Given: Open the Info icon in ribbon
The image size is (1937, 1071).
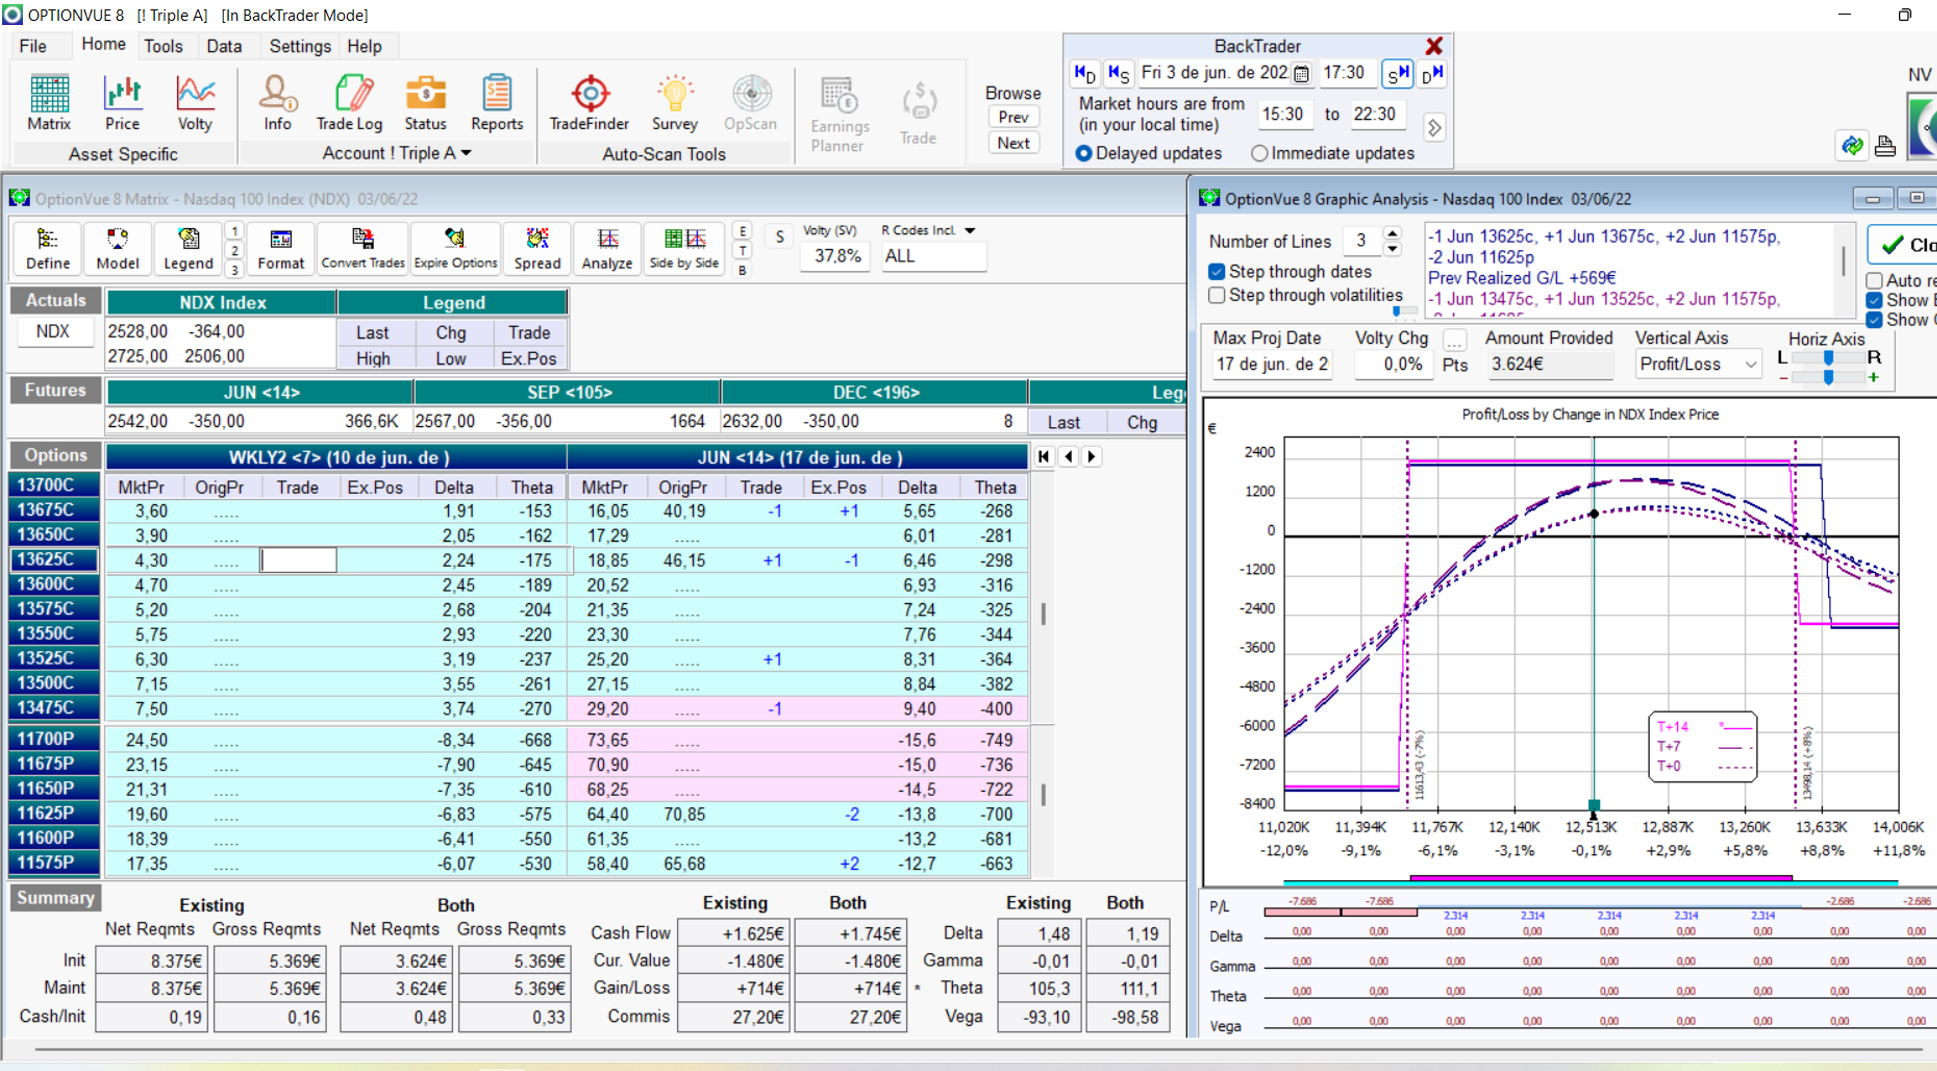Looking at the screenshot, I should point(277,103).
